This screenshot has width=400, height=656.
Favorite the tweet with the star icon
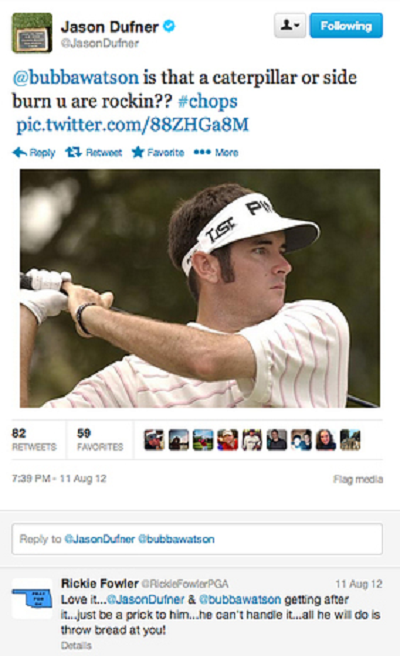click(x=138, y=152)
